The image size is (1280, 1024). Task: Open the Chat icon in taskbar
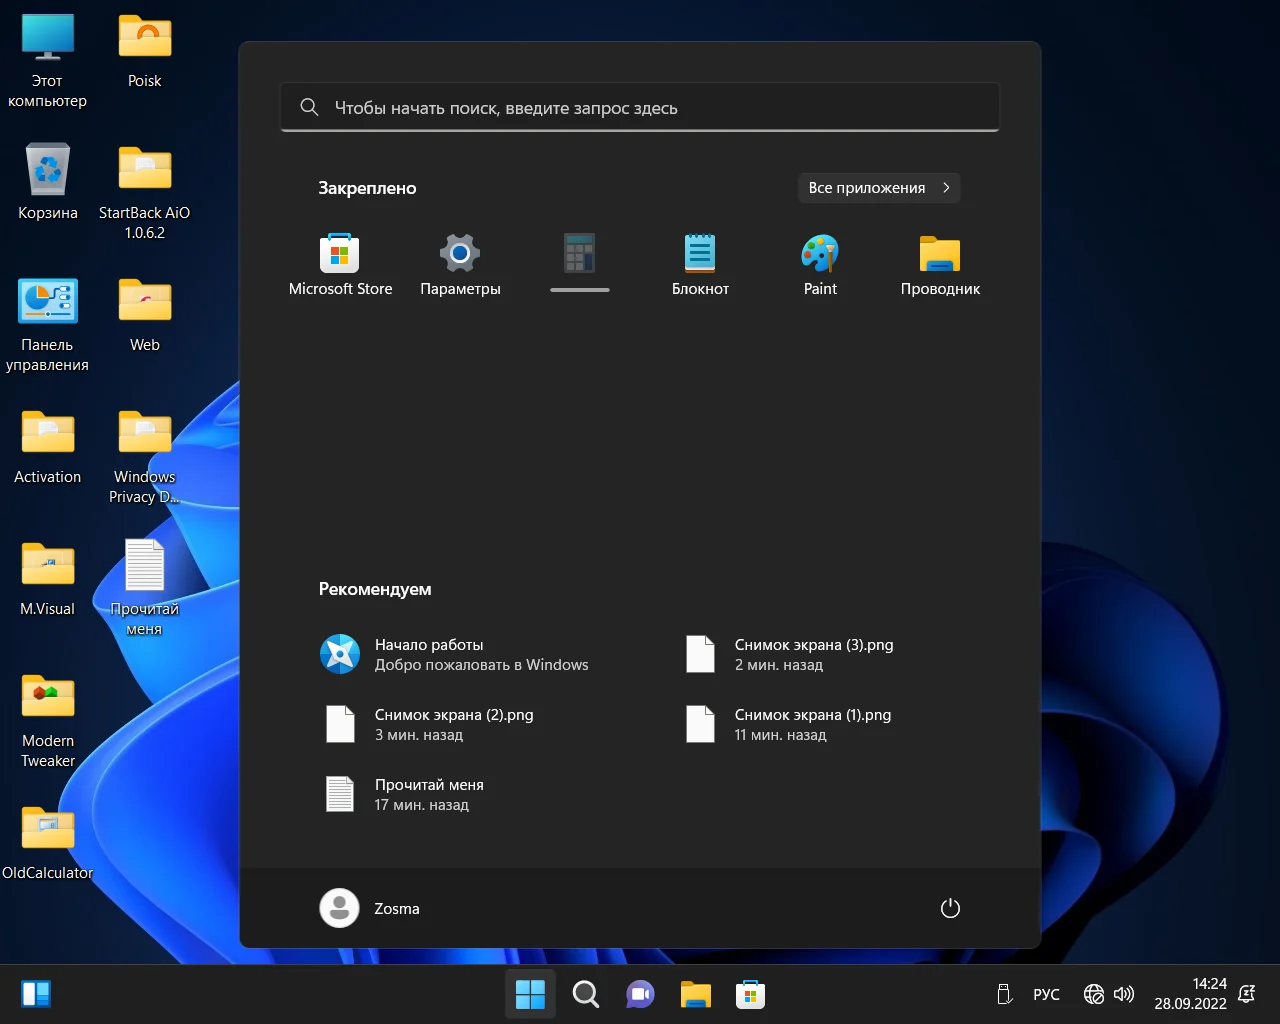[640, 994]
